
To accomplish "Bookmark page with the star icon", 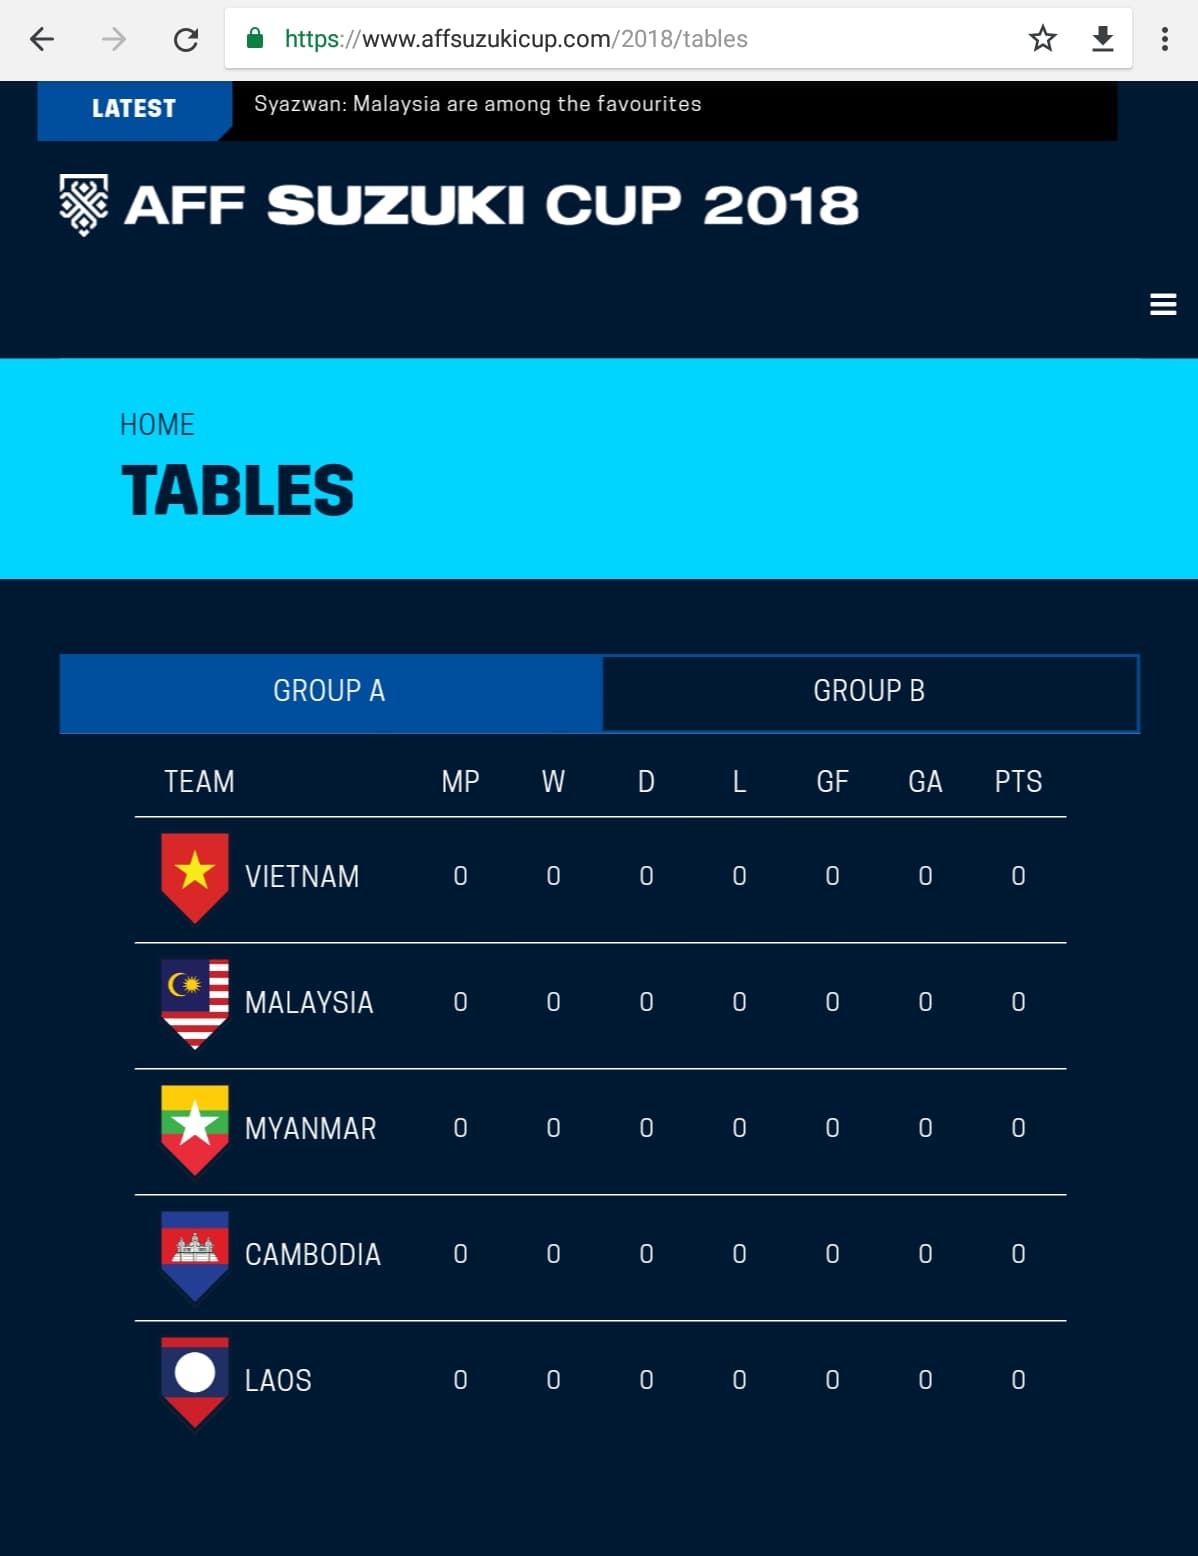I will click(1043, 39).
